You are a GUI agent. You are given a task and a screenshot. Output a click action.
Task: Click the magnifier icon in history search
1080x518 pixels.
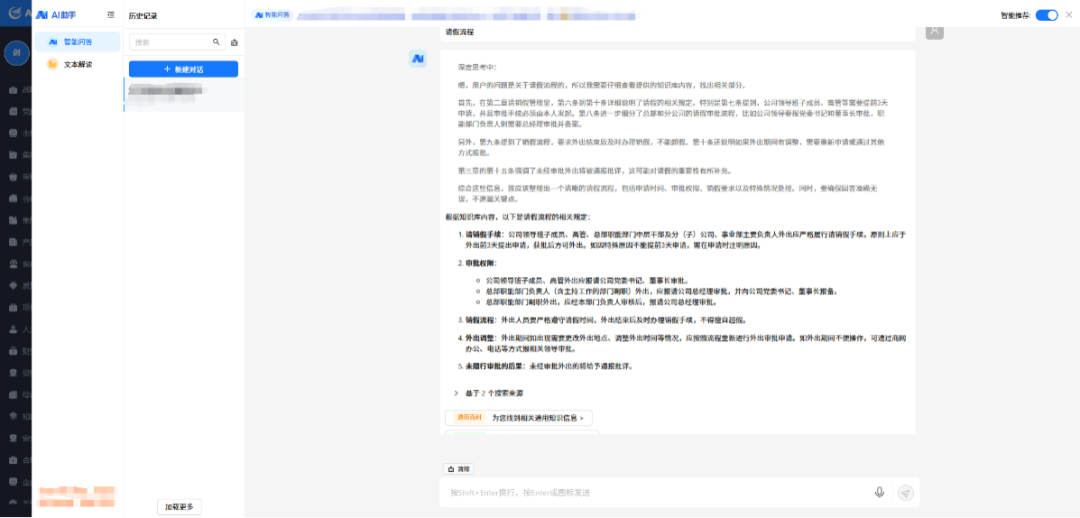[216, 42]
